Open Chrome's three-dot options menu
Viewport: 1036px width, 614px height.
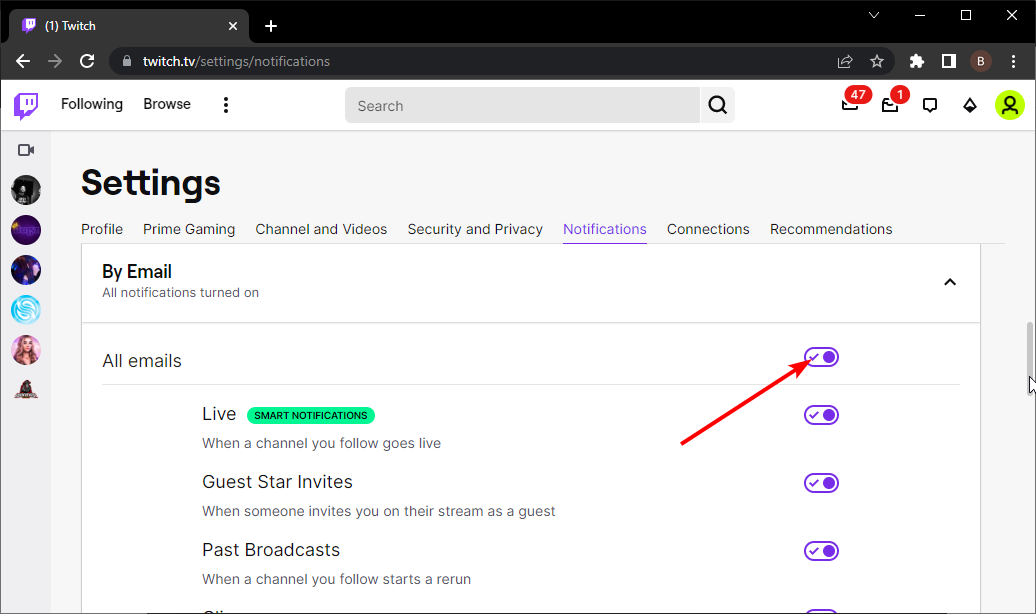point(1014,61)
